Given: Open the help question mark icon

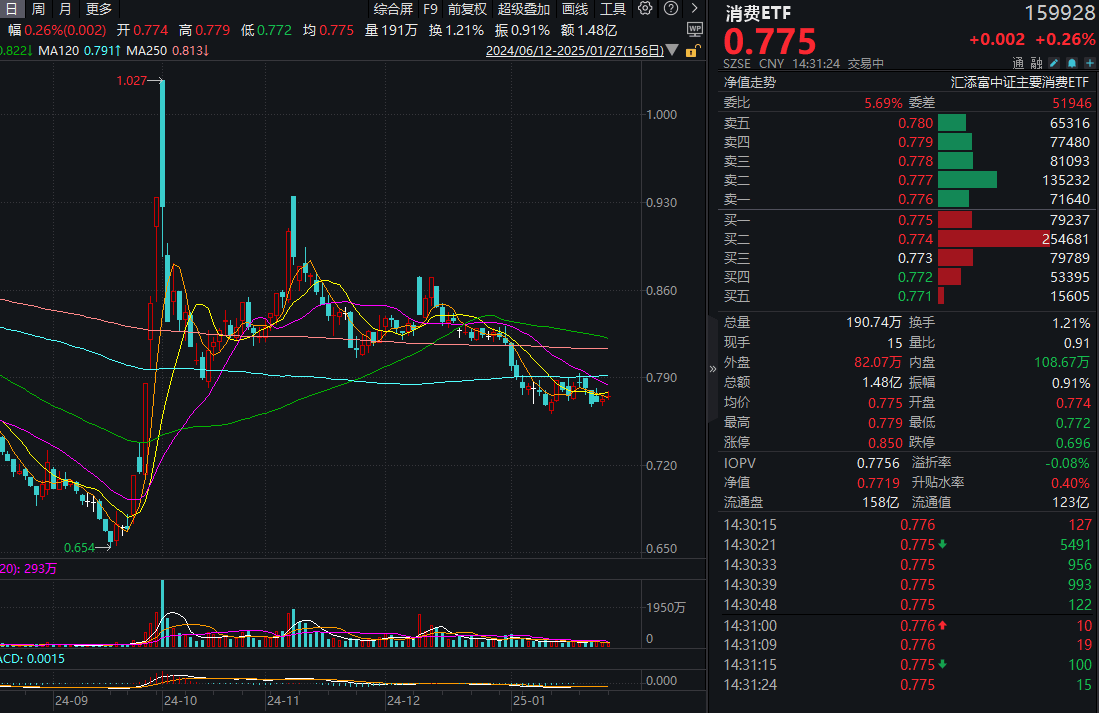Looking at the screenshot, I should (x=670, y=8).
